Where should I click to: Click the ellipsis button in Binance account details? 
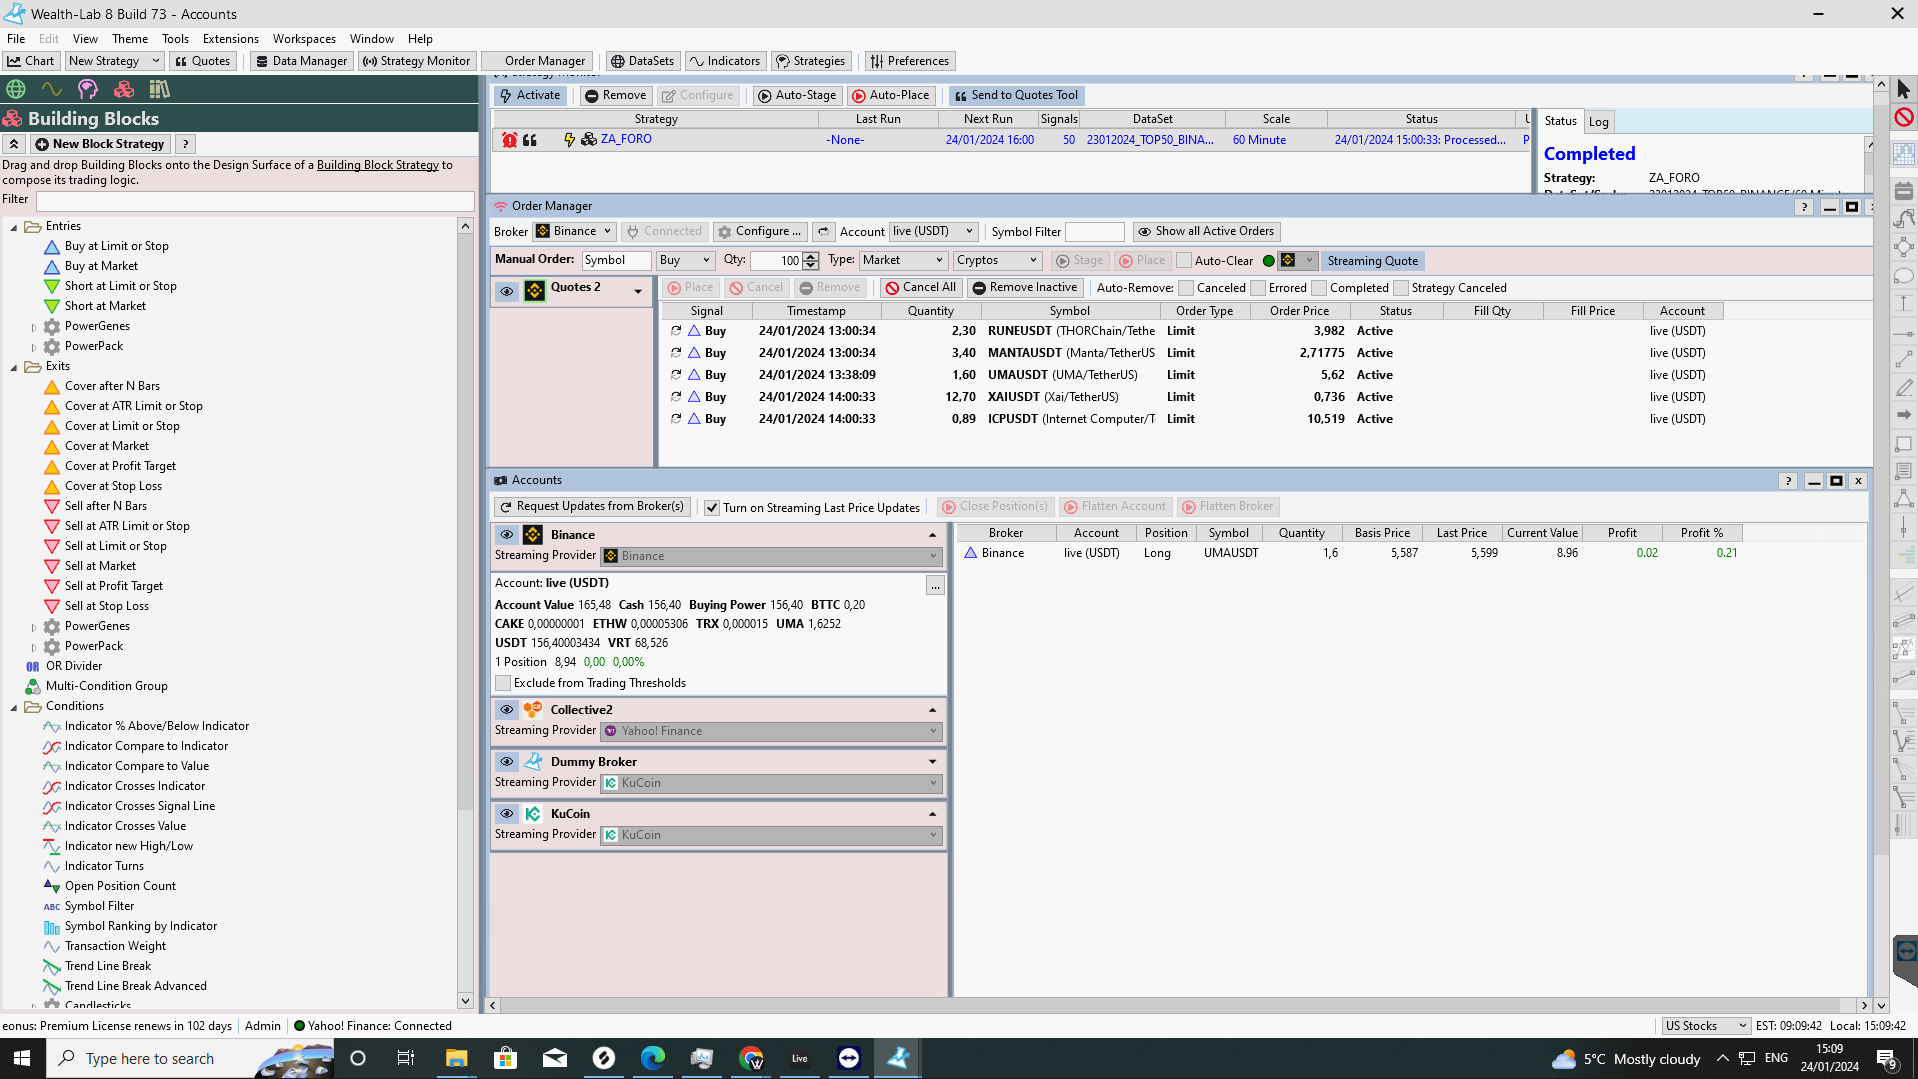[x=935, y=586]
